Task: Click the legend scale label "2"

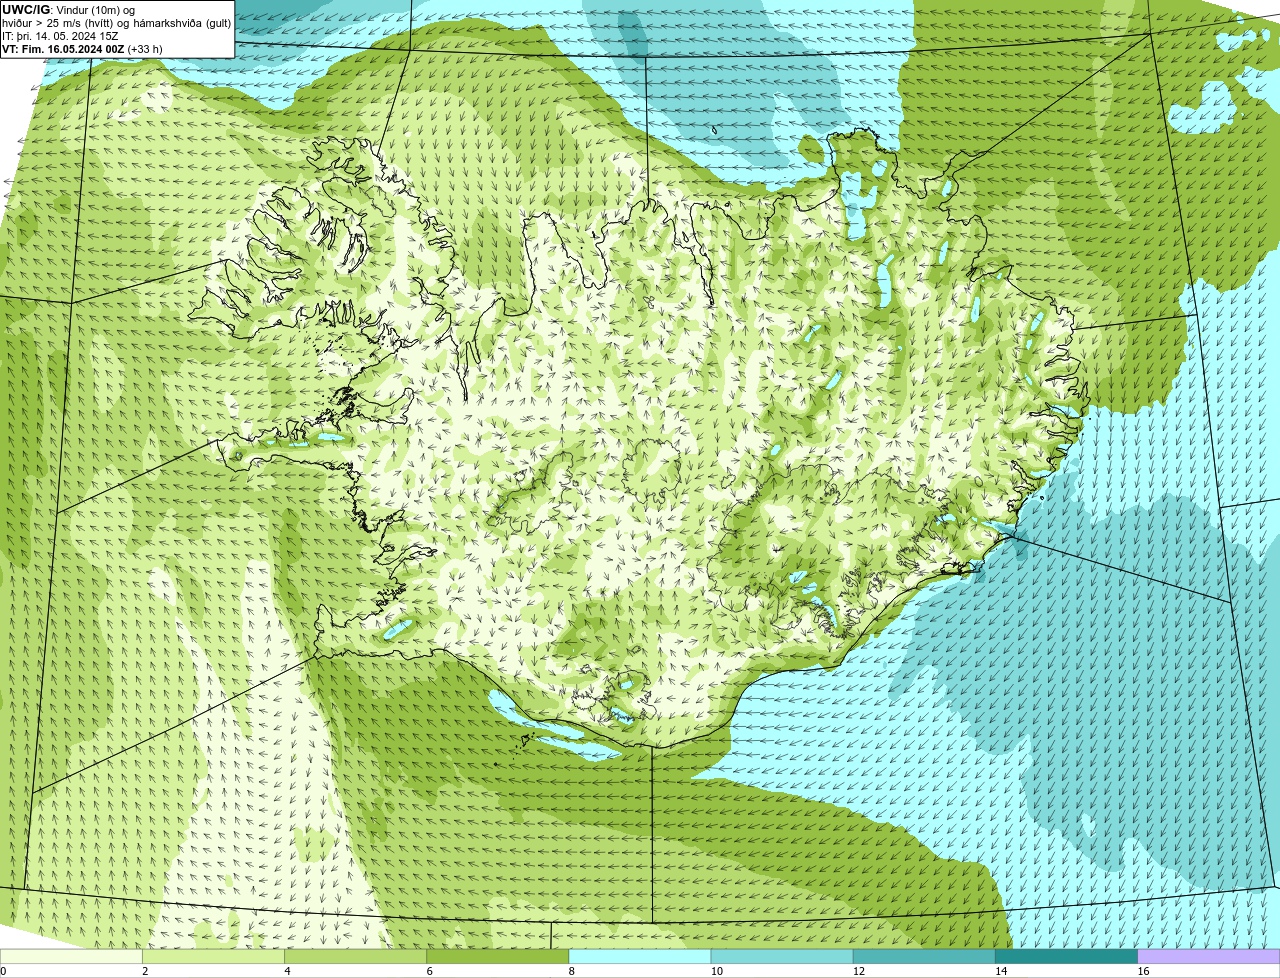Action: pos(145,971)
